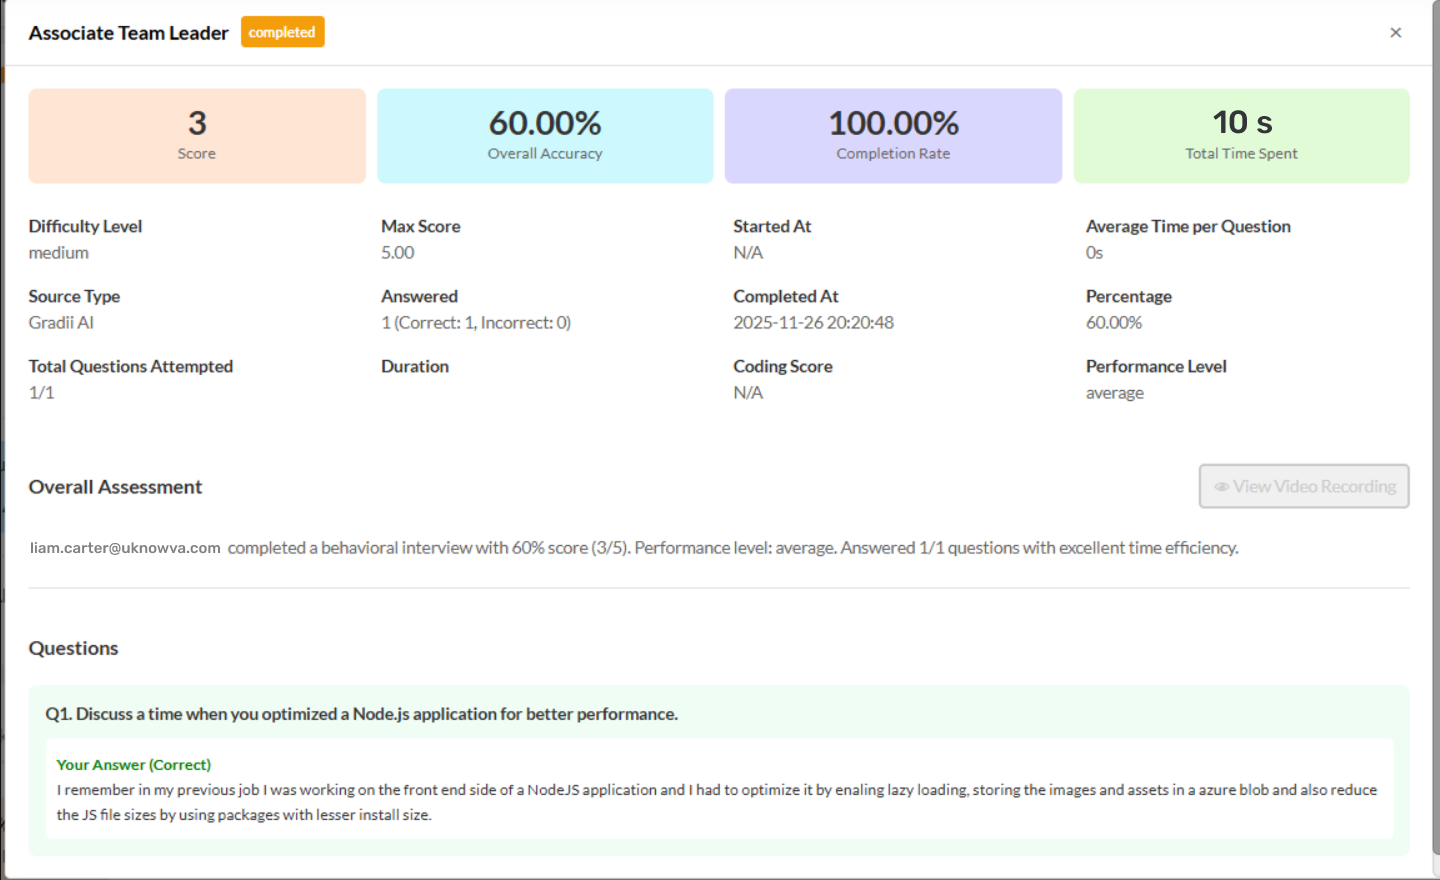Click the Source Type Gradii AI value

tap(61, 323)
